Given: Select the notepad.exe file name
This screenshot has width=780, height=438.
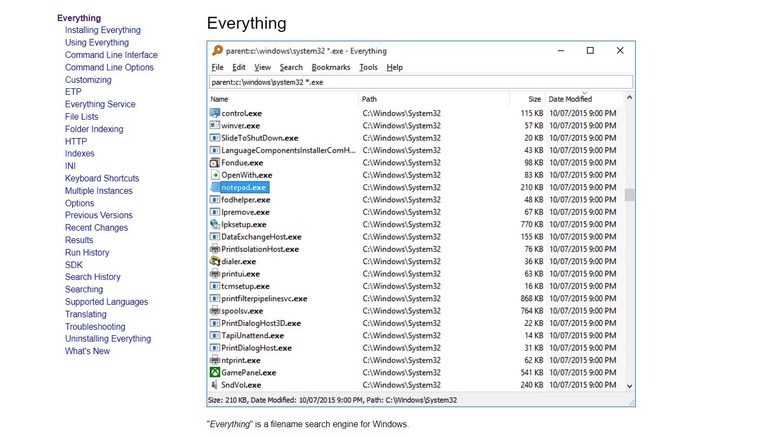Looking at the screenshot, I should coord(244,187).
